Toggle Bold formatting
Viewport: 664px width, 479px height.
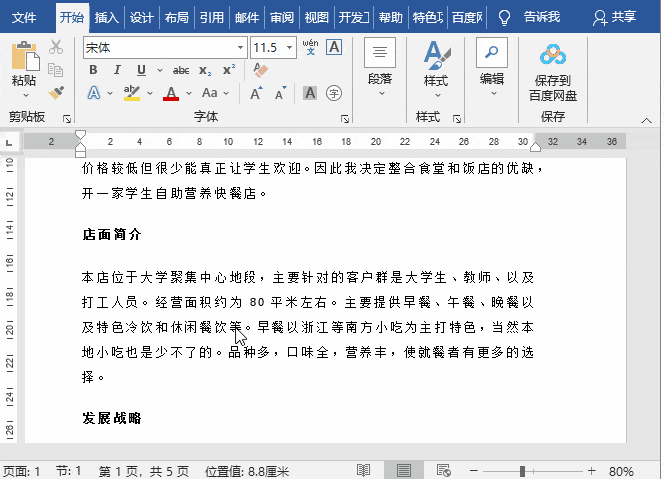pyautogui.click(x=93, y=70)
